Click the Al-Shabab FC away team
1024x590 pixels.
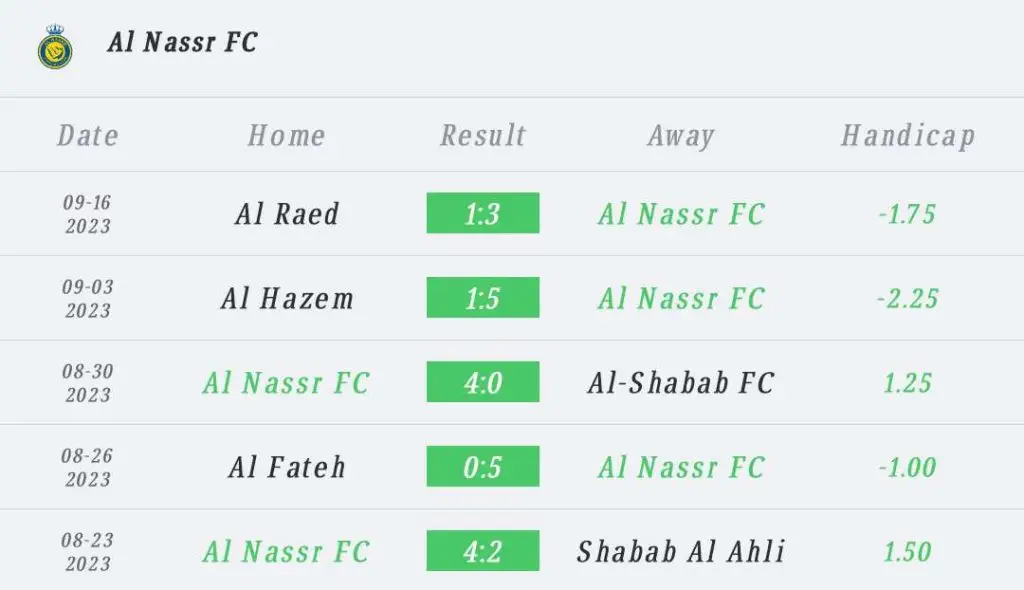pyautogui.click(x=681, y=383)
